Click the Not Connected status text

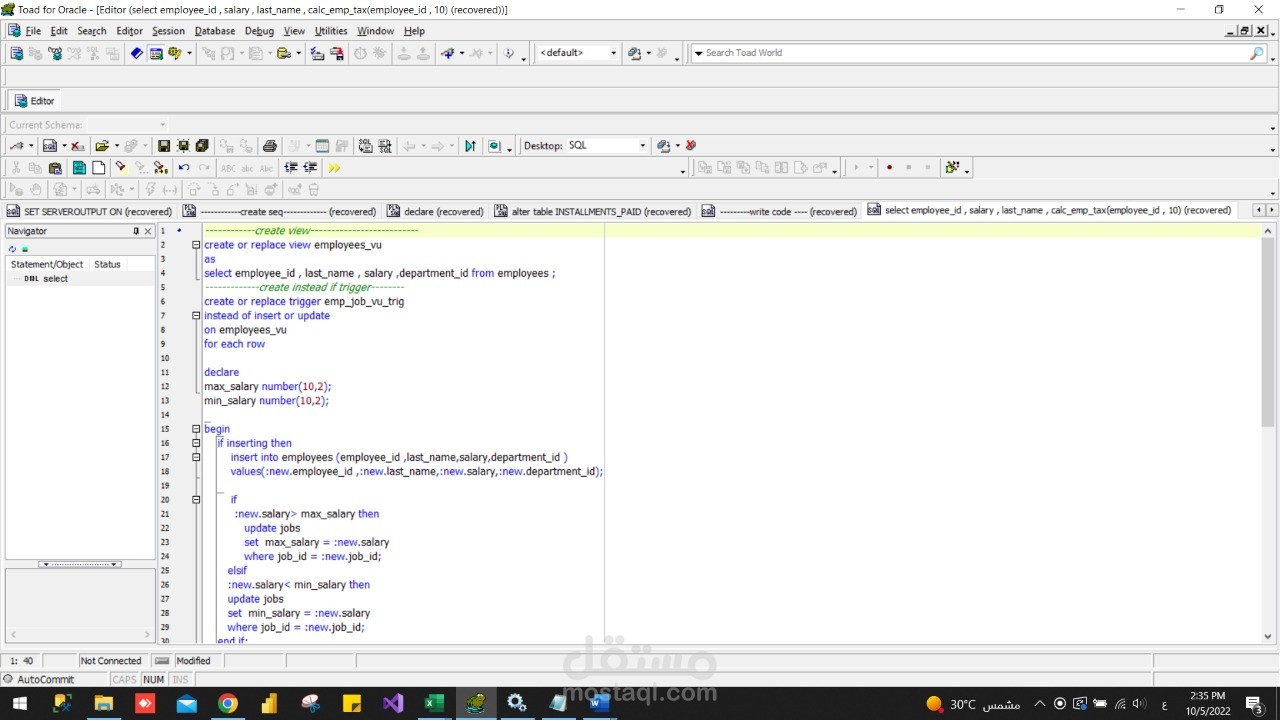pyautogui.click(x=111, y=661)
